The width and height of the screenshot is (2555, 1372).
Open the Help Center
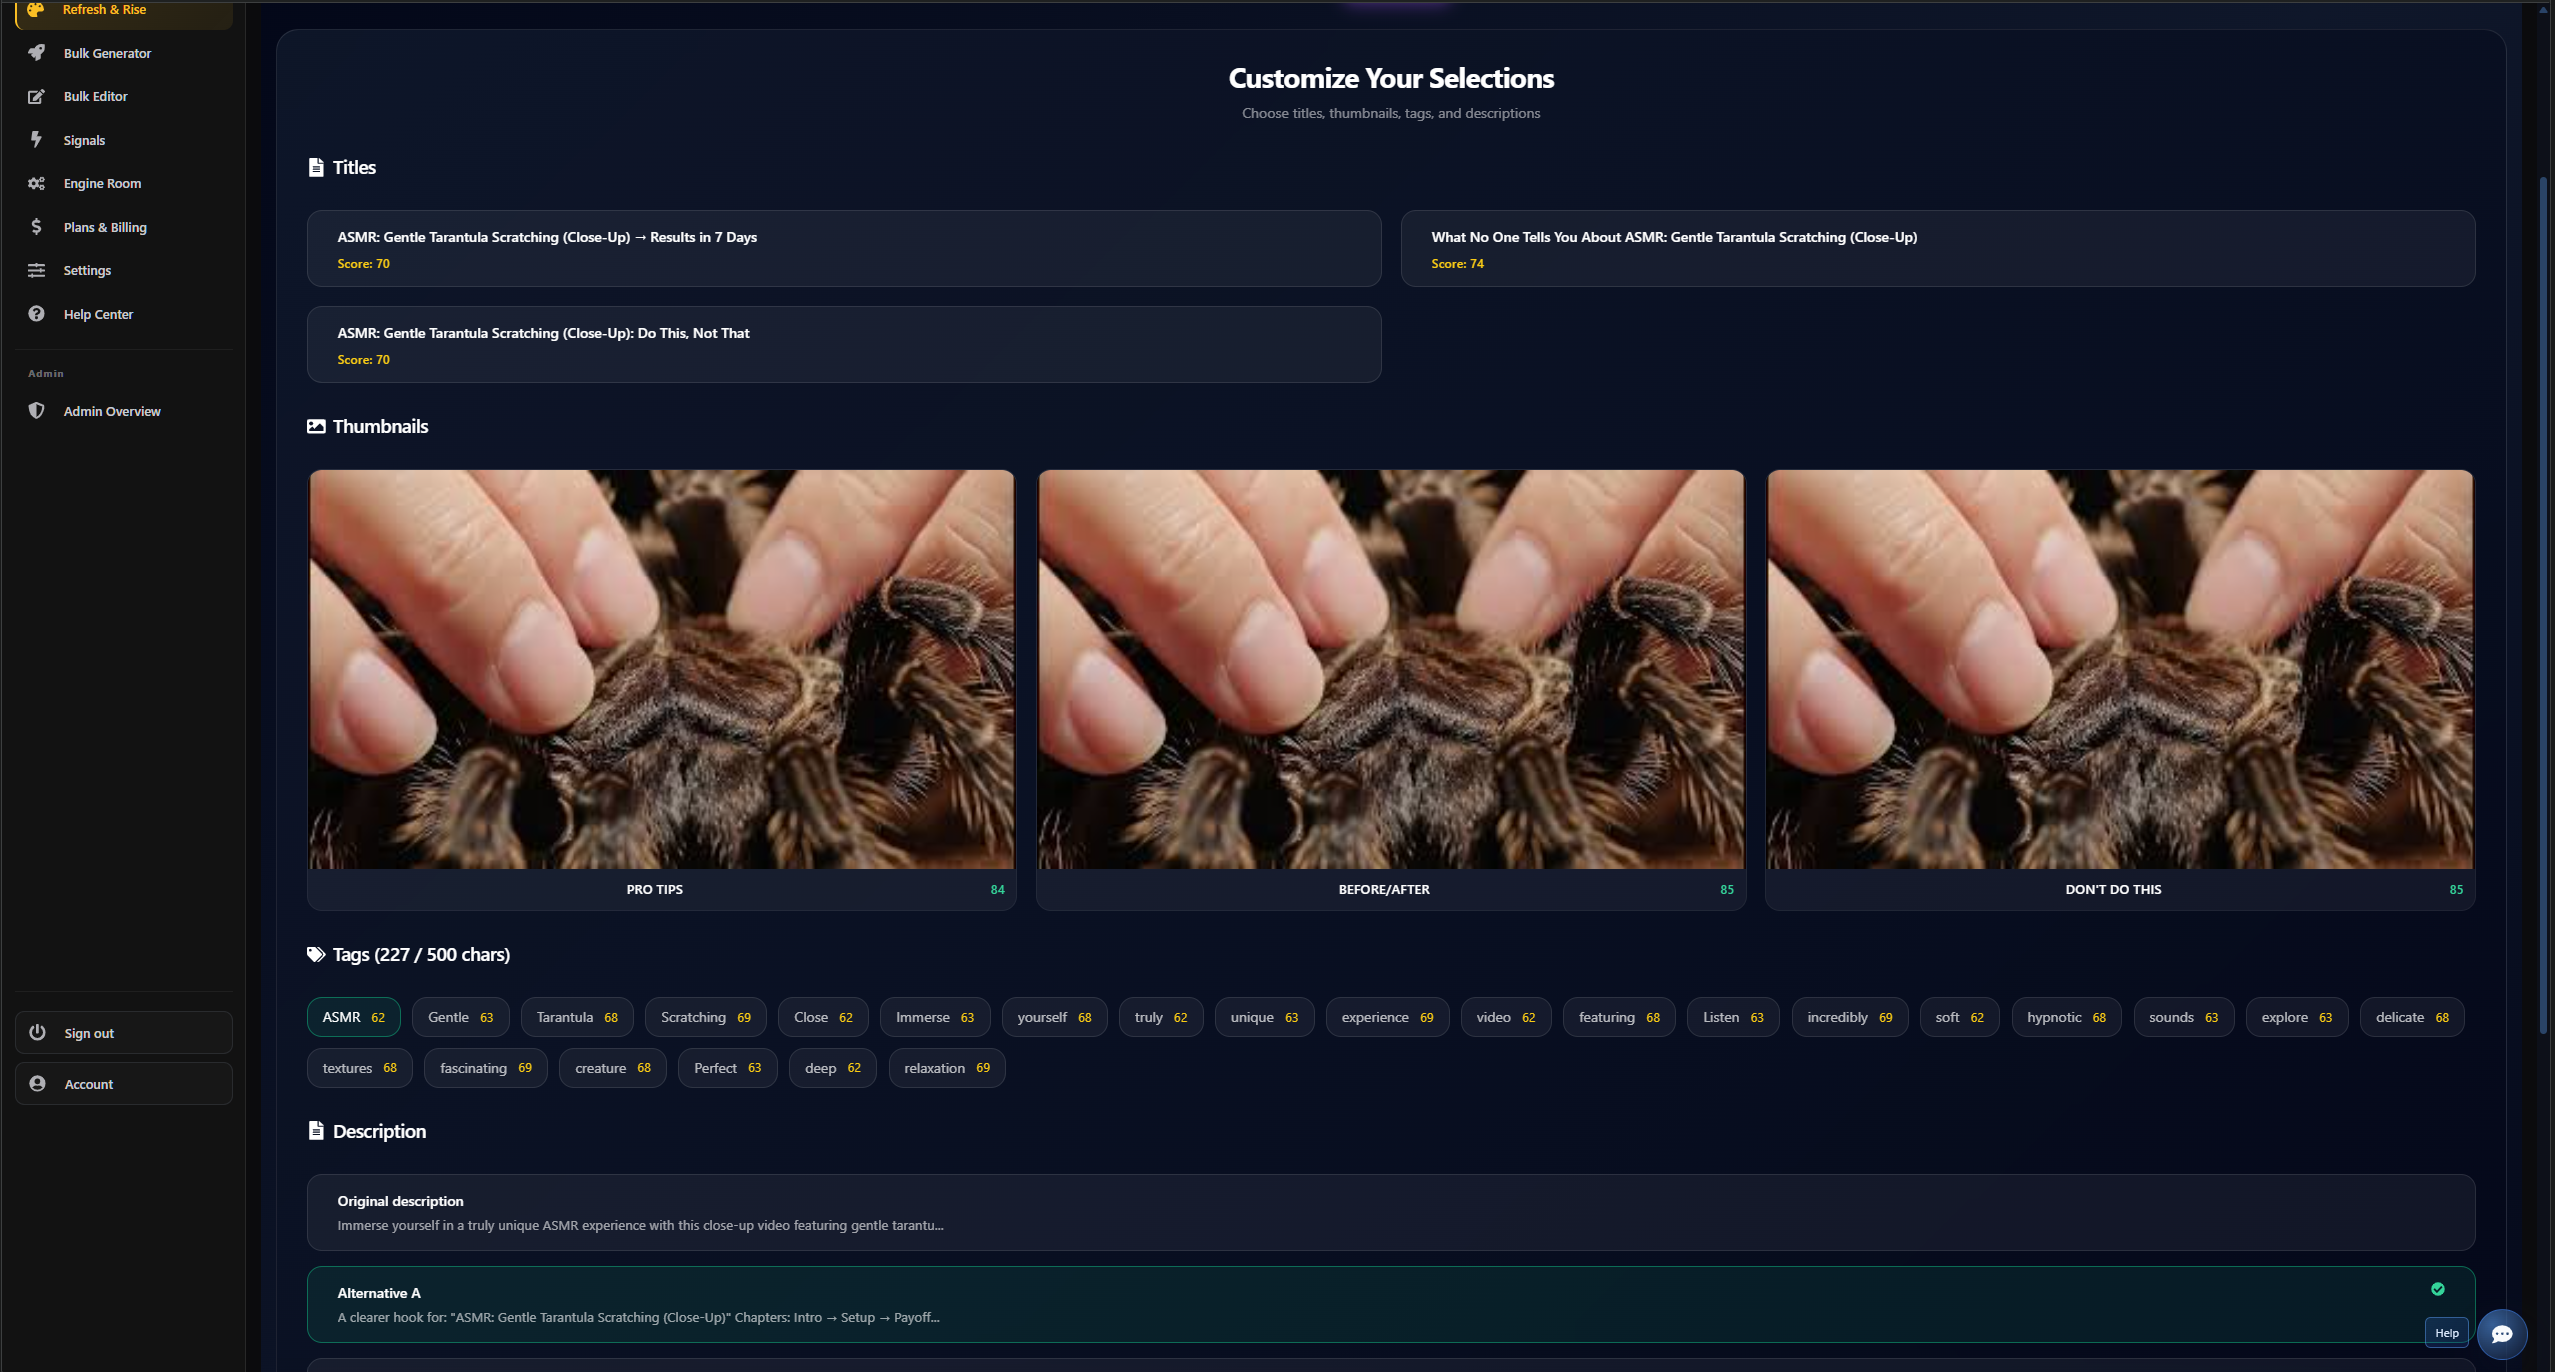pos(97,314)
